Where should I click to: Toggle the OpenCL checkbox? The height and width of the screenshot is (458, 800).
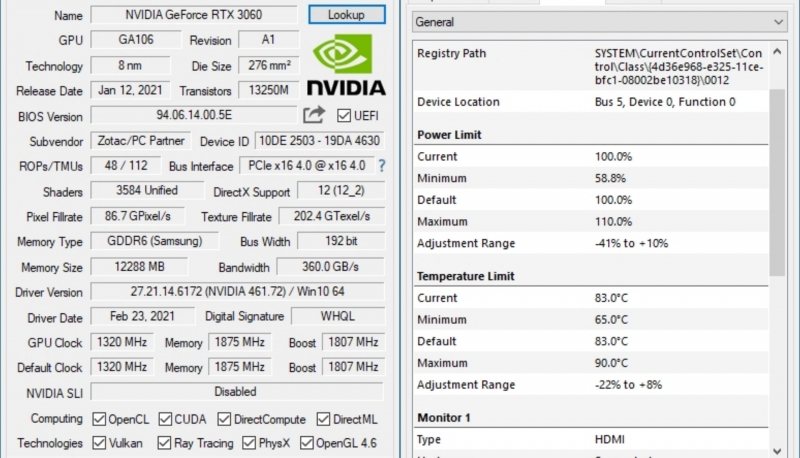(x=99, y=419)
